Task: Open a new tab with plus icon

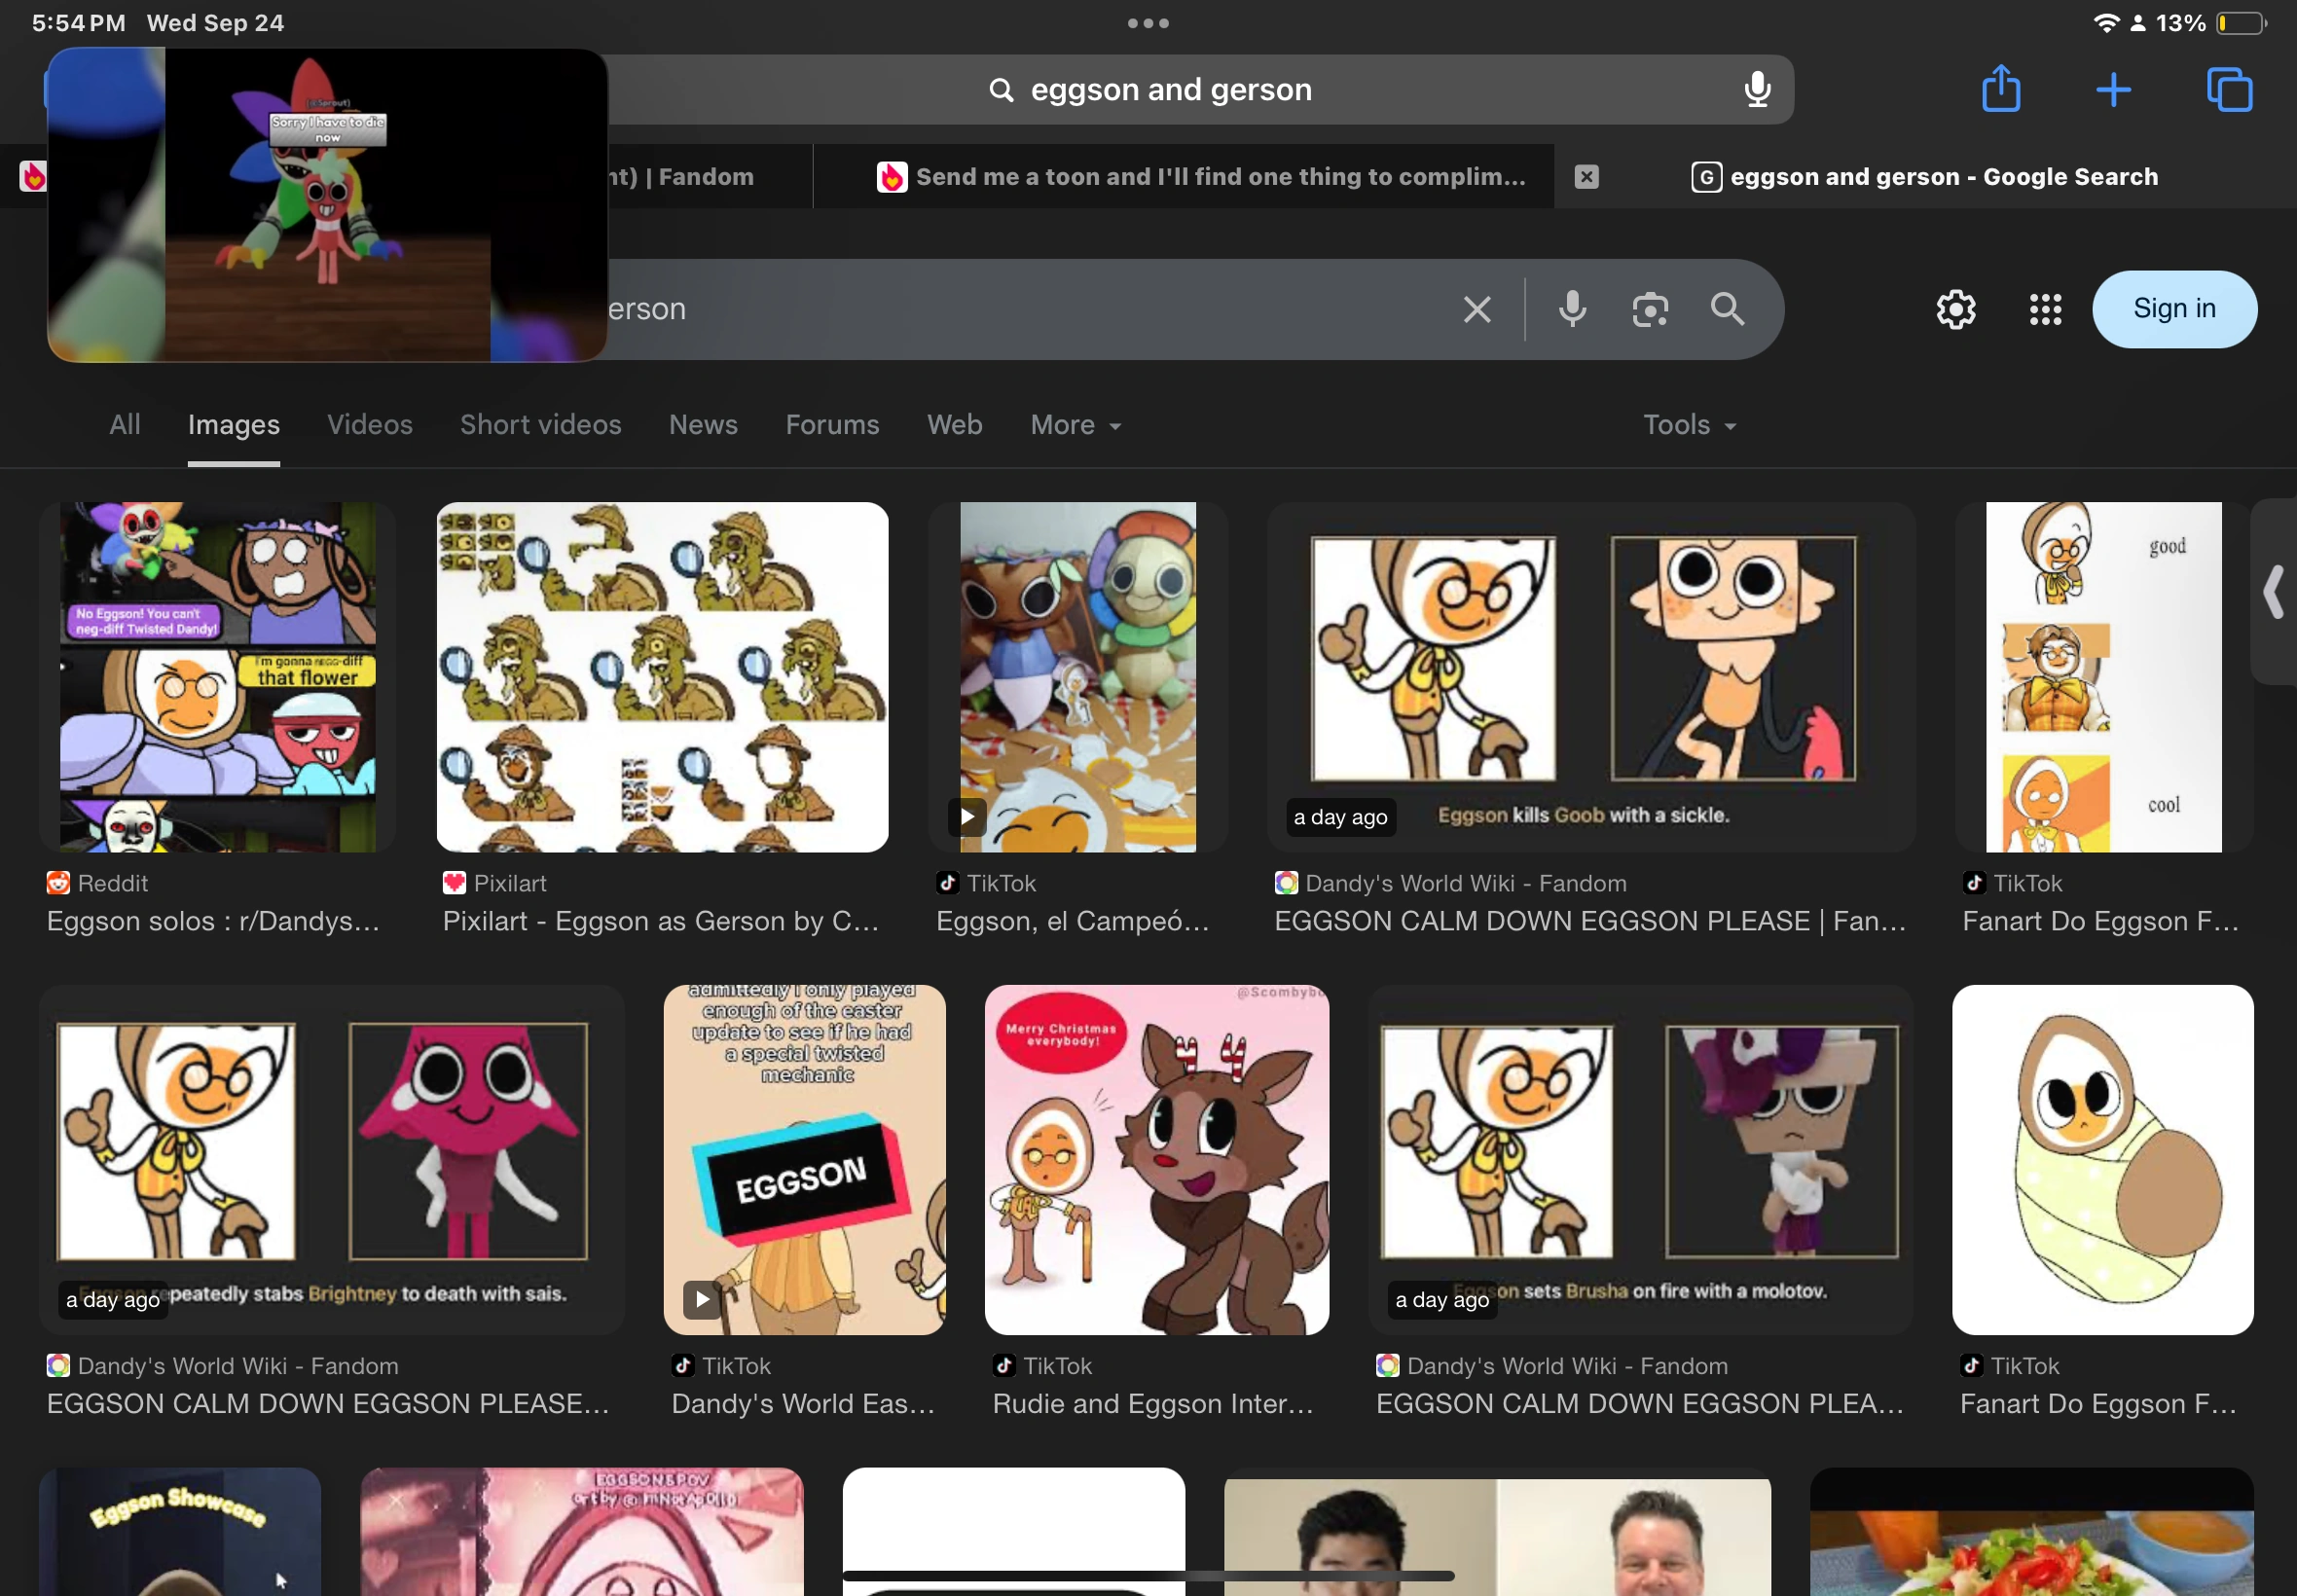Action: [2113, 90]
